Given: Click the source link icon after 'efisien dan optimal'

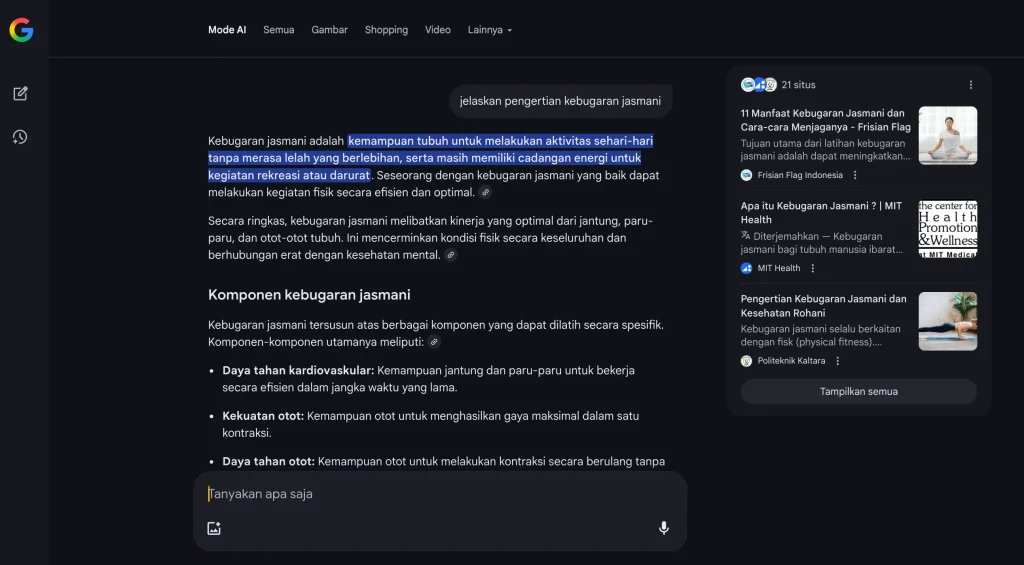Looking at the screenshot, I should (x=485, y=192).
